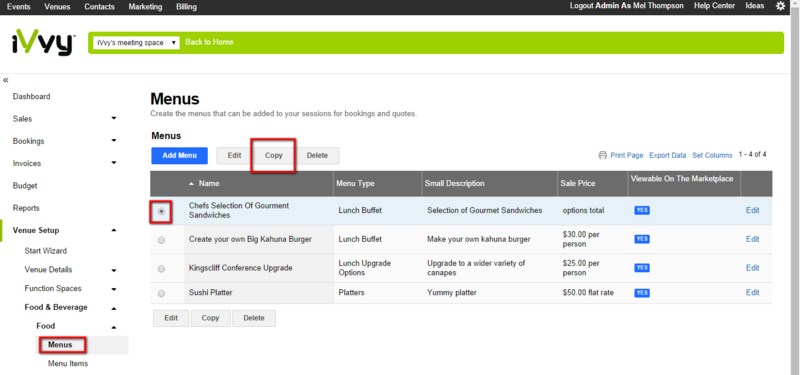Screen dimensions: 800x375
Task: Click Edit link in Chefs Selection row
Action: [753, 210]
